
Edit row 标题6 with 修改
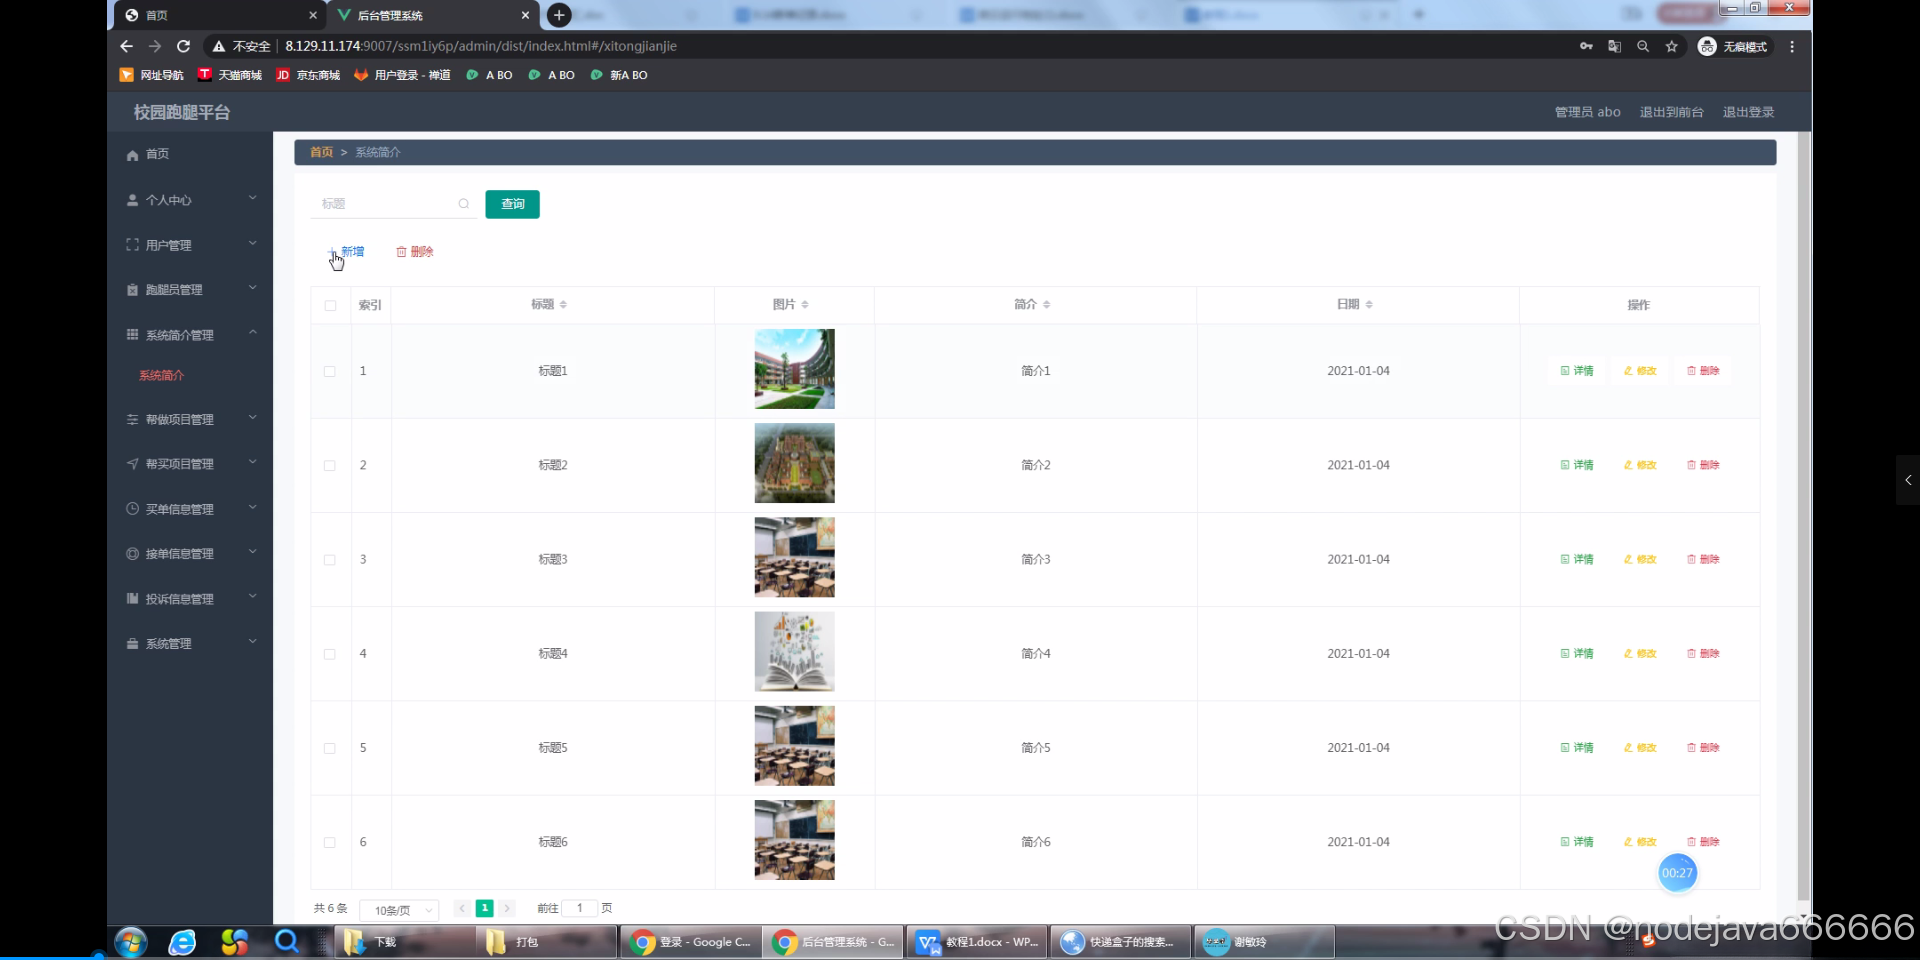(x=1640, y=842)
